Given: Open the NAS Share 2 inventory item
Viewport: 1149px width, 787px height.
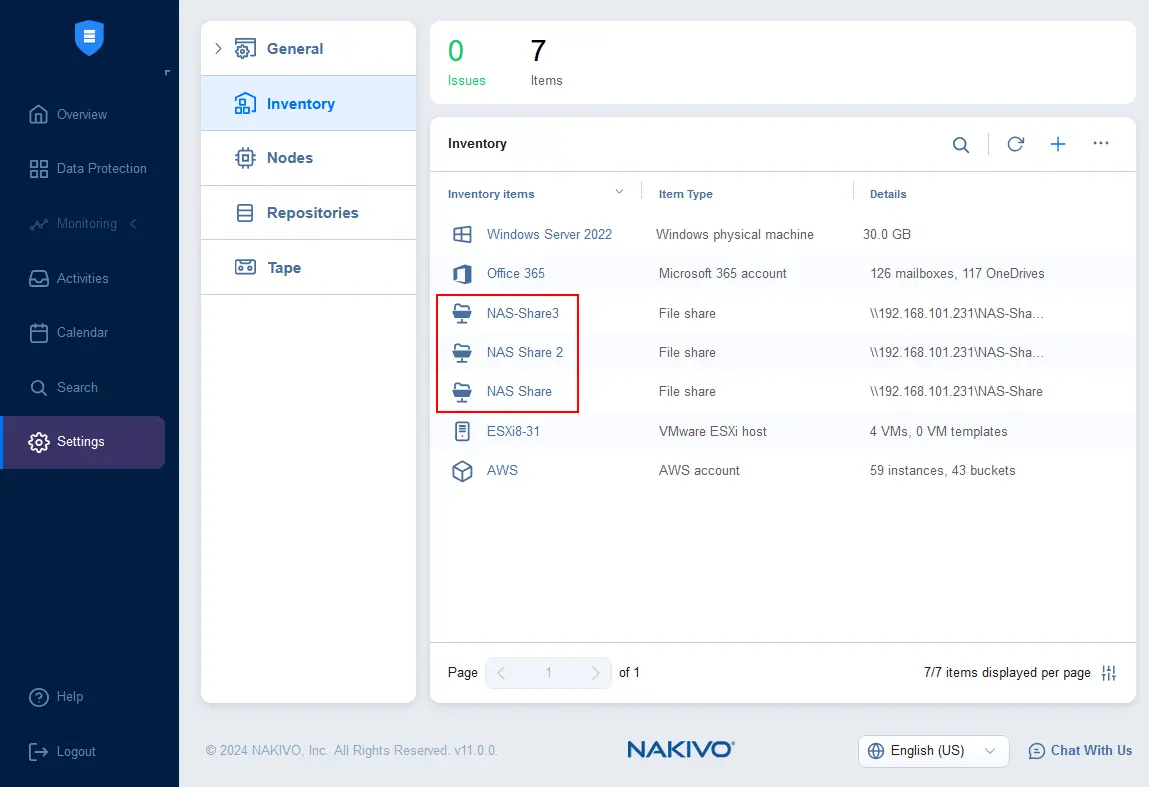Looking at the screenshot, I should click(x=525, y=352).
